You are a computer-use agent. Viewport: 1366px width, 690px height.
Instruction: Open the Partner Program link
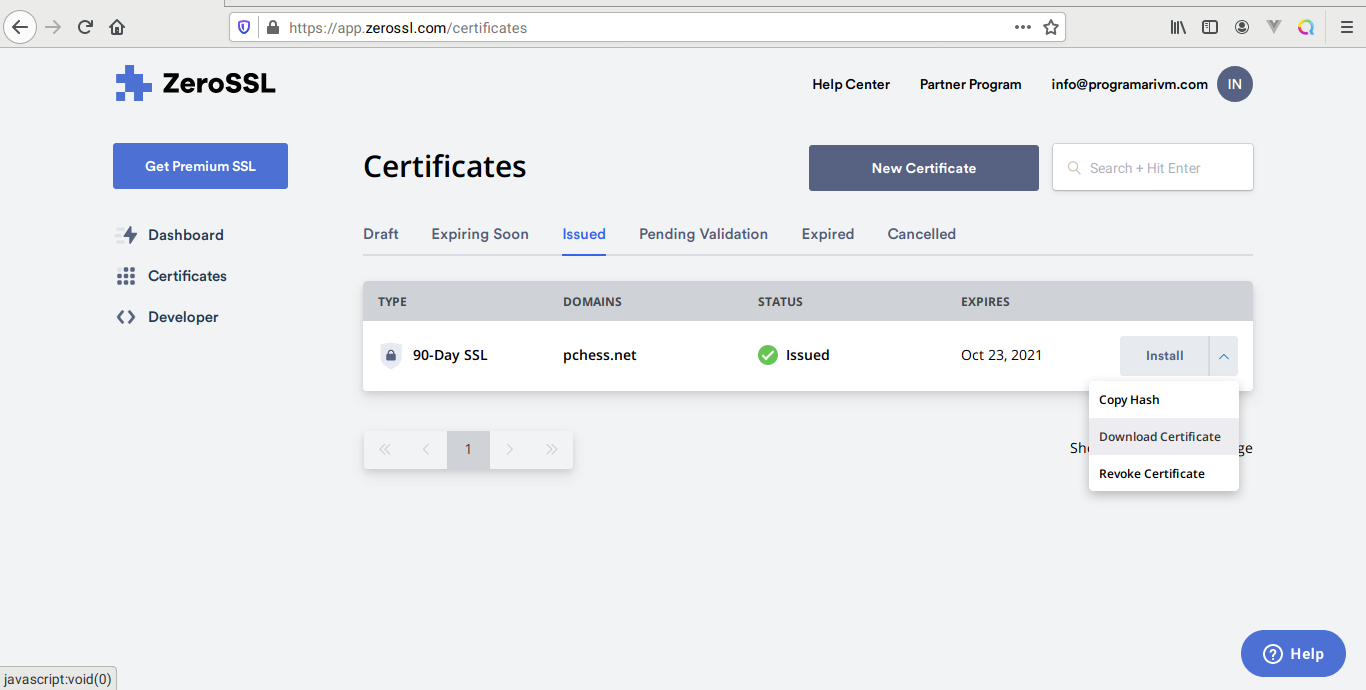click(971, 85)
